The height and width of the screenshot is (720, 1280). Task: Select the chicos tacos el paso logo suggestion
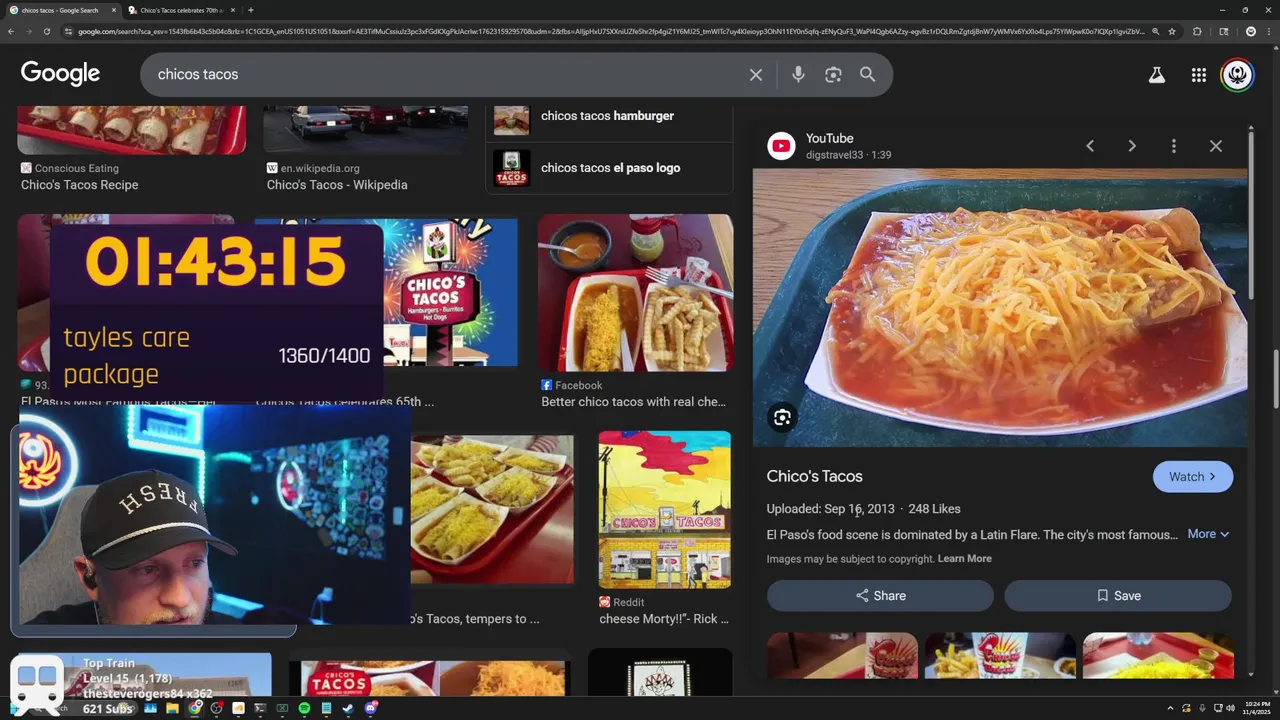[x=609, y=168]
